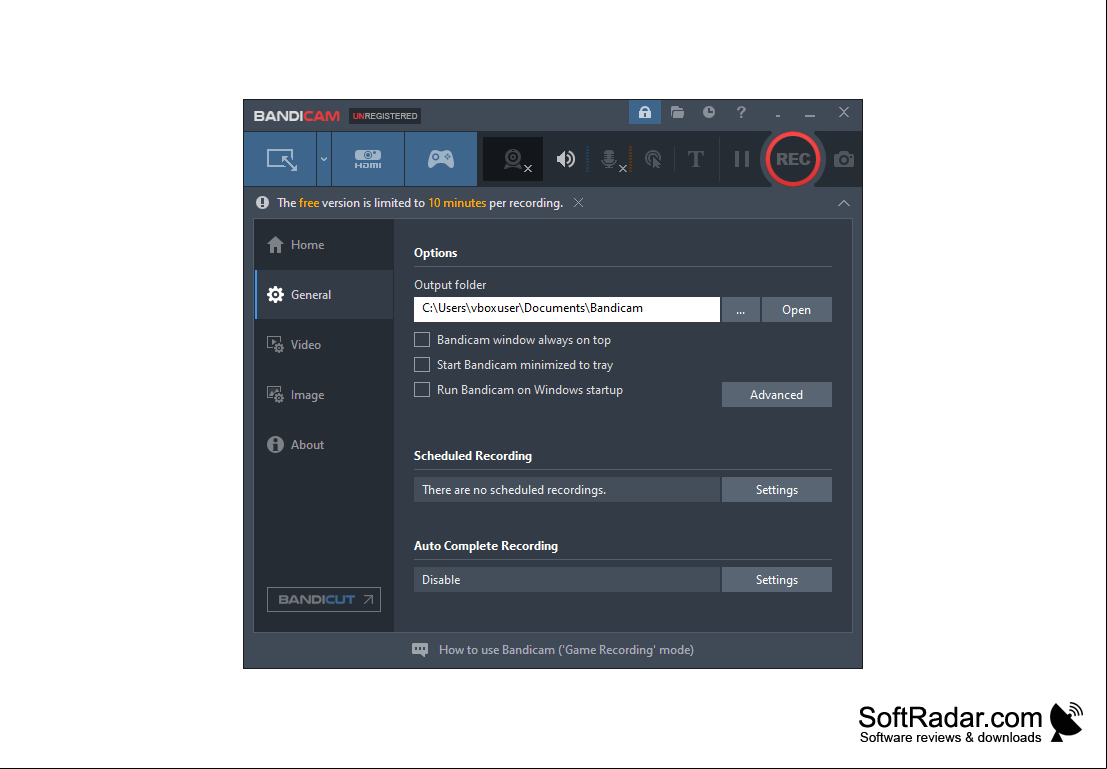Open Scheduled Recording Settings

(x=777, y=490)
